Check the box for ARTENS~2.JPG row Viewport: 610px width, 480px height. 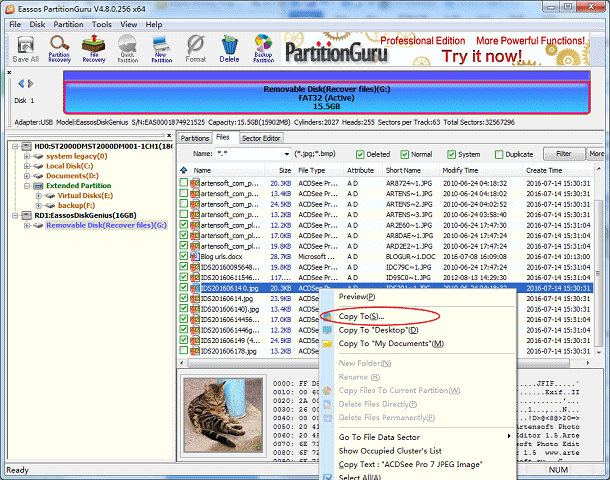click(x=184, y=203)
